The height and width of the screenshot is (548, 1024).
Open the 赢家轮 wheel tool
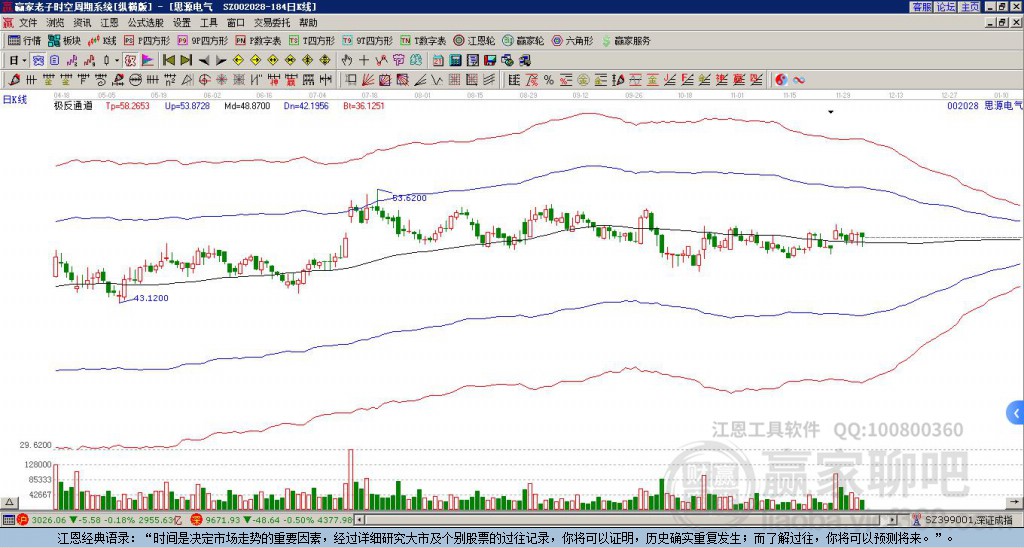coord(523,40)
